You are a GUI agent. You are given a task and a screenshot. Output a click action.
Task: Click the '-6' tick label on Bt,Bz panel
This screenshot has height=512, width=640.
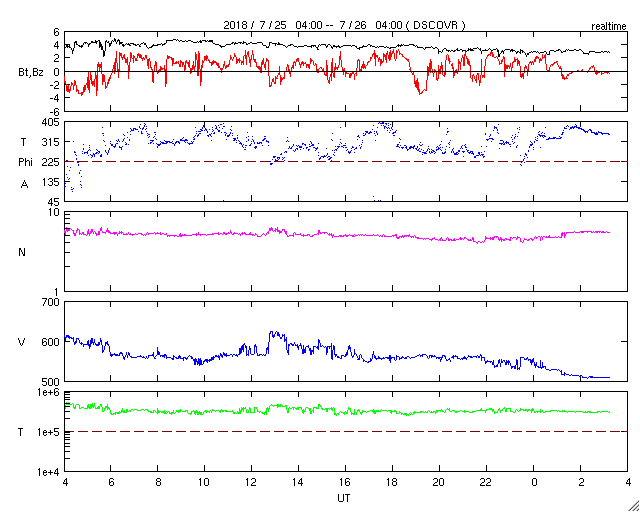55,112
